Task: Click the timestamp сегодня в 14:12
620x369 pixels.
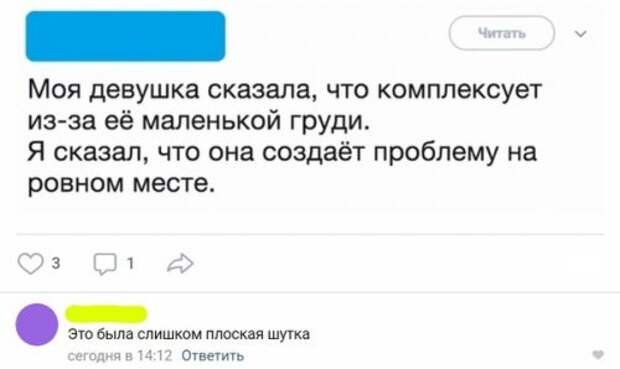Action: click(x=120, y=356)
